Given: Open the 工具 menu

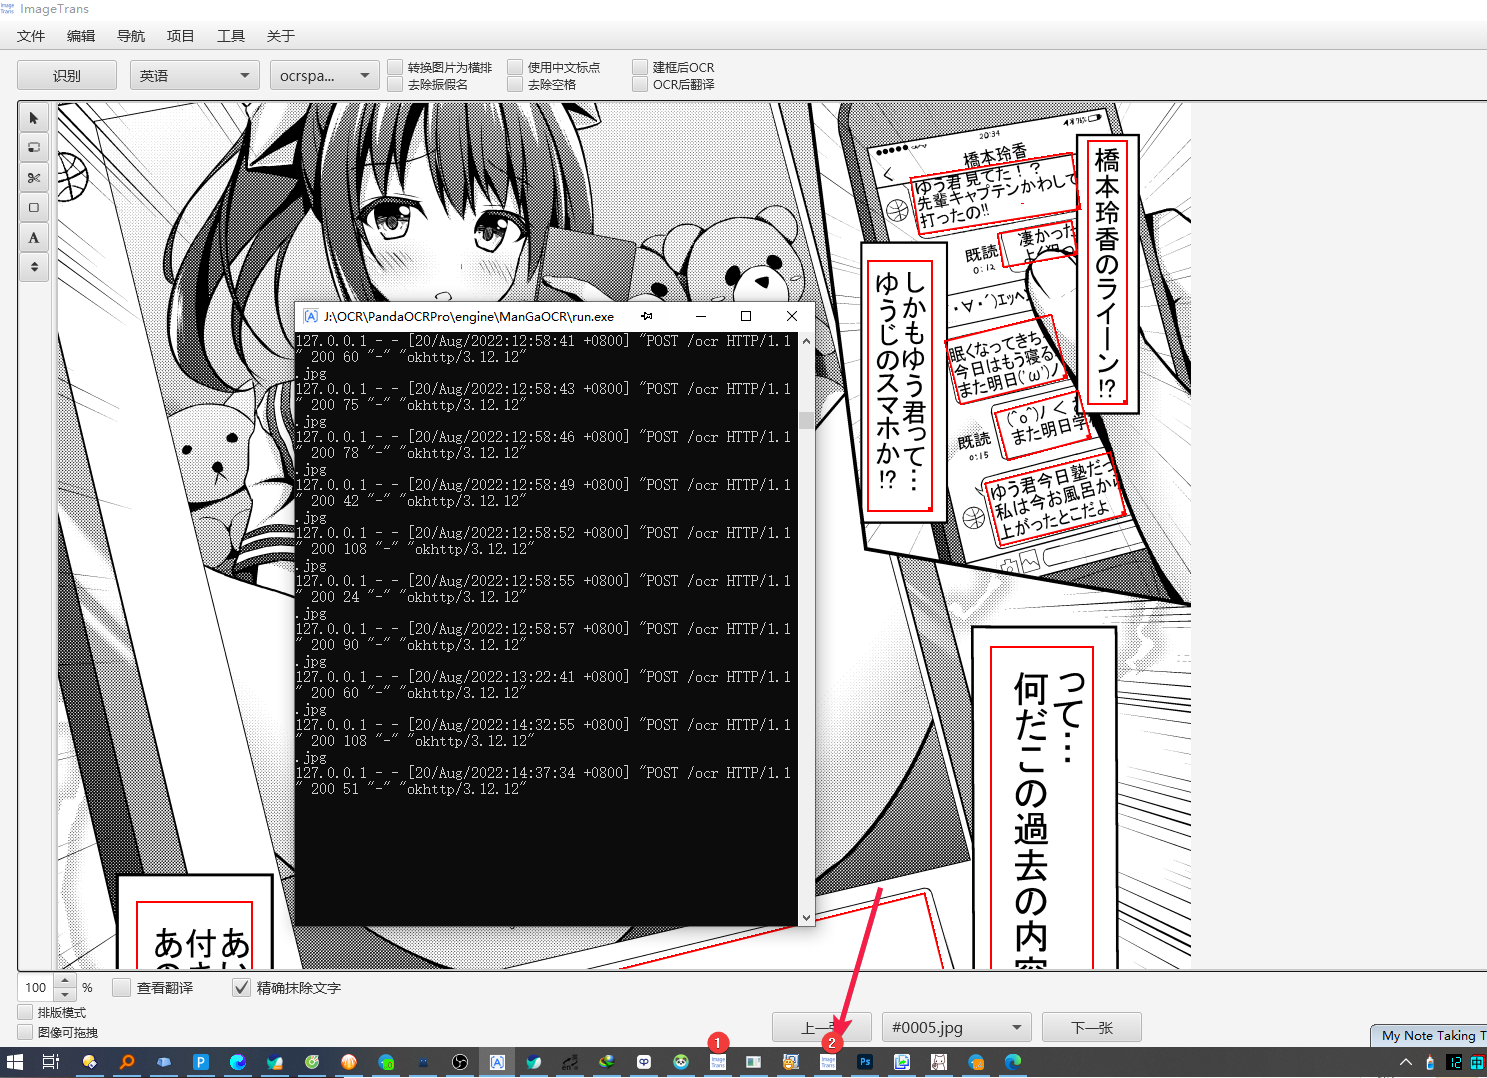Looking at the screenshot, I should tap(231, 36).
